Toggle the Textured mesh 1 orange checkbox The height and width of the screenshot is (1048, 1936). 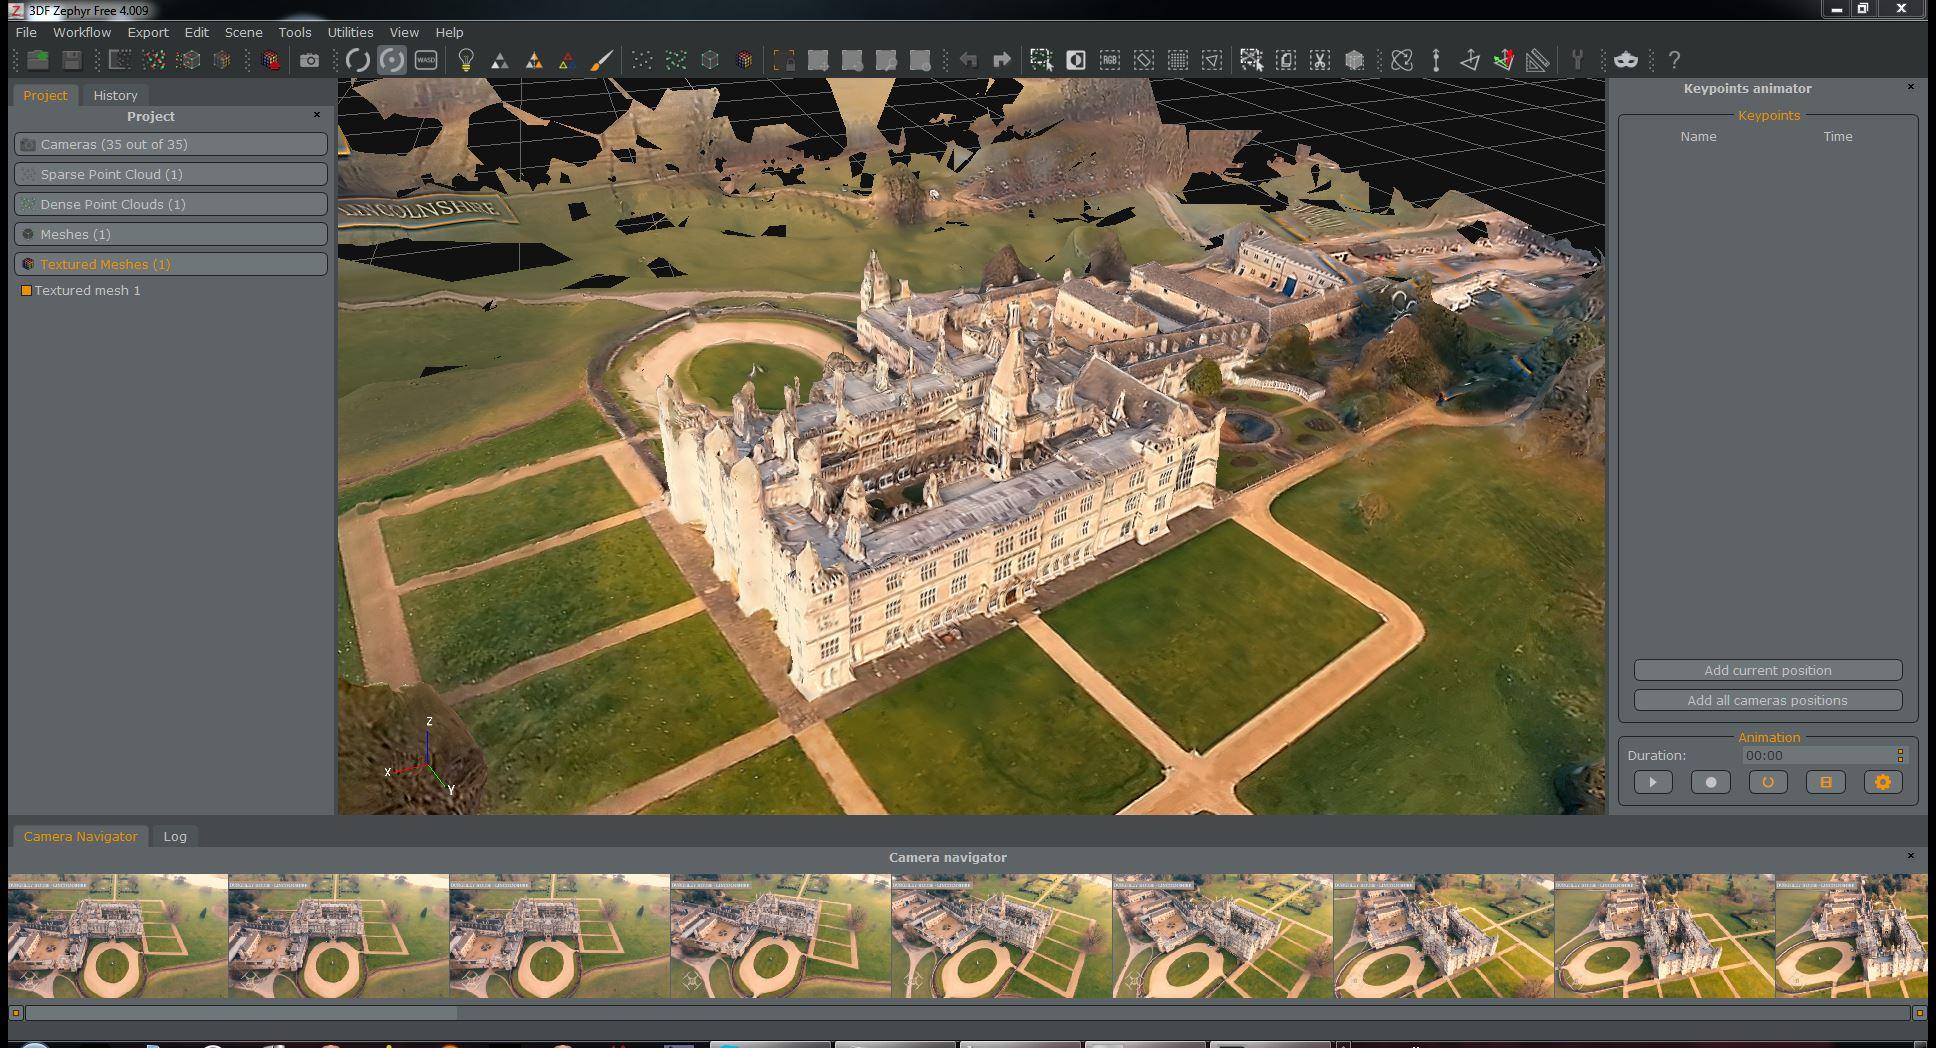(26, 290)
